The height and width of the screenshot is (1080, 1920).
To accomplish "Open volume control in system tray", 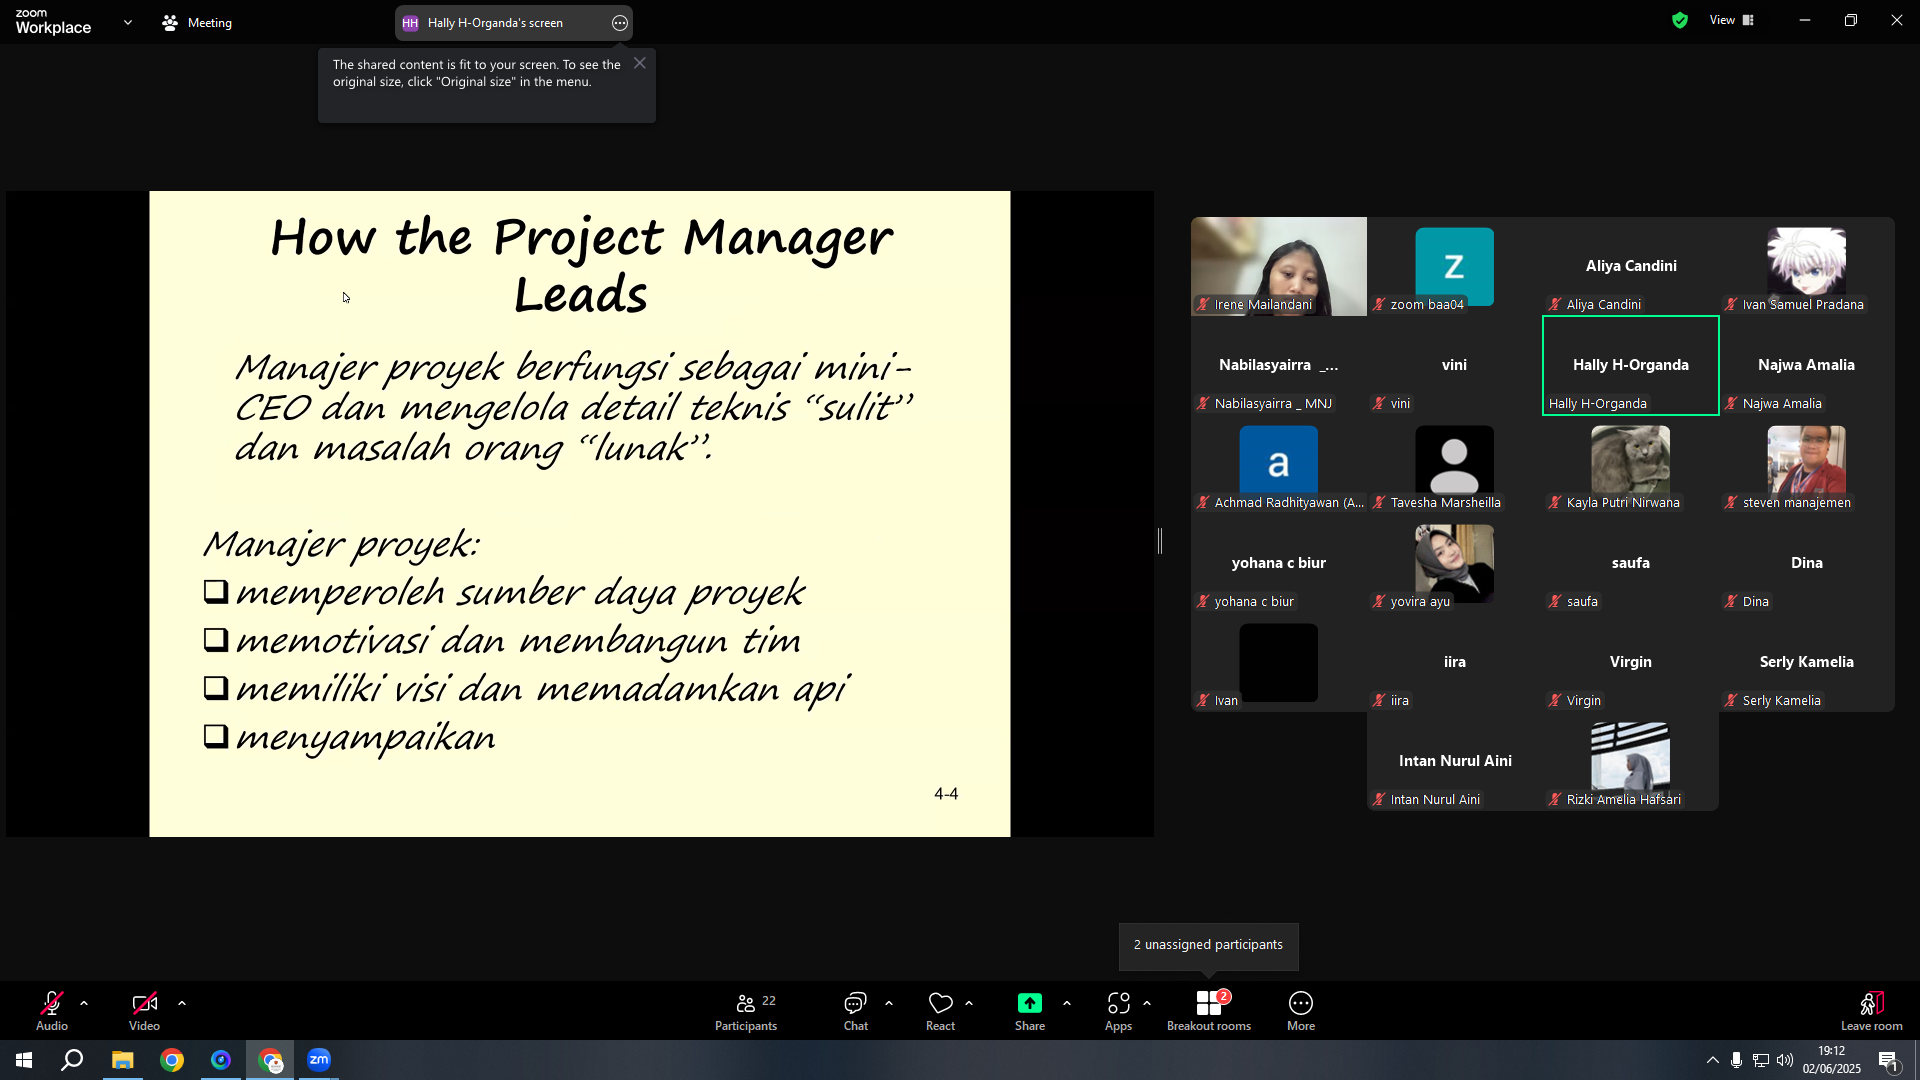I will pyautogui.click(x=1785, y=1060).
